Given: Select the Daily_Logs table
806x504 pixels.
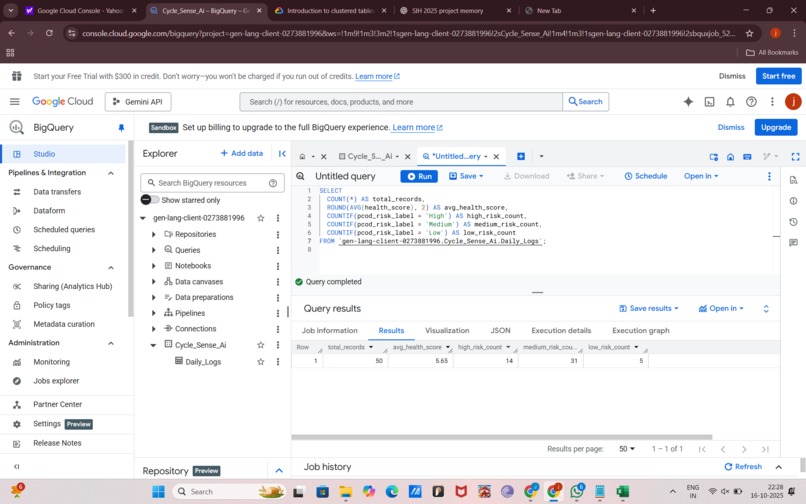Looking at the screenshot, I should coord(203,362).
